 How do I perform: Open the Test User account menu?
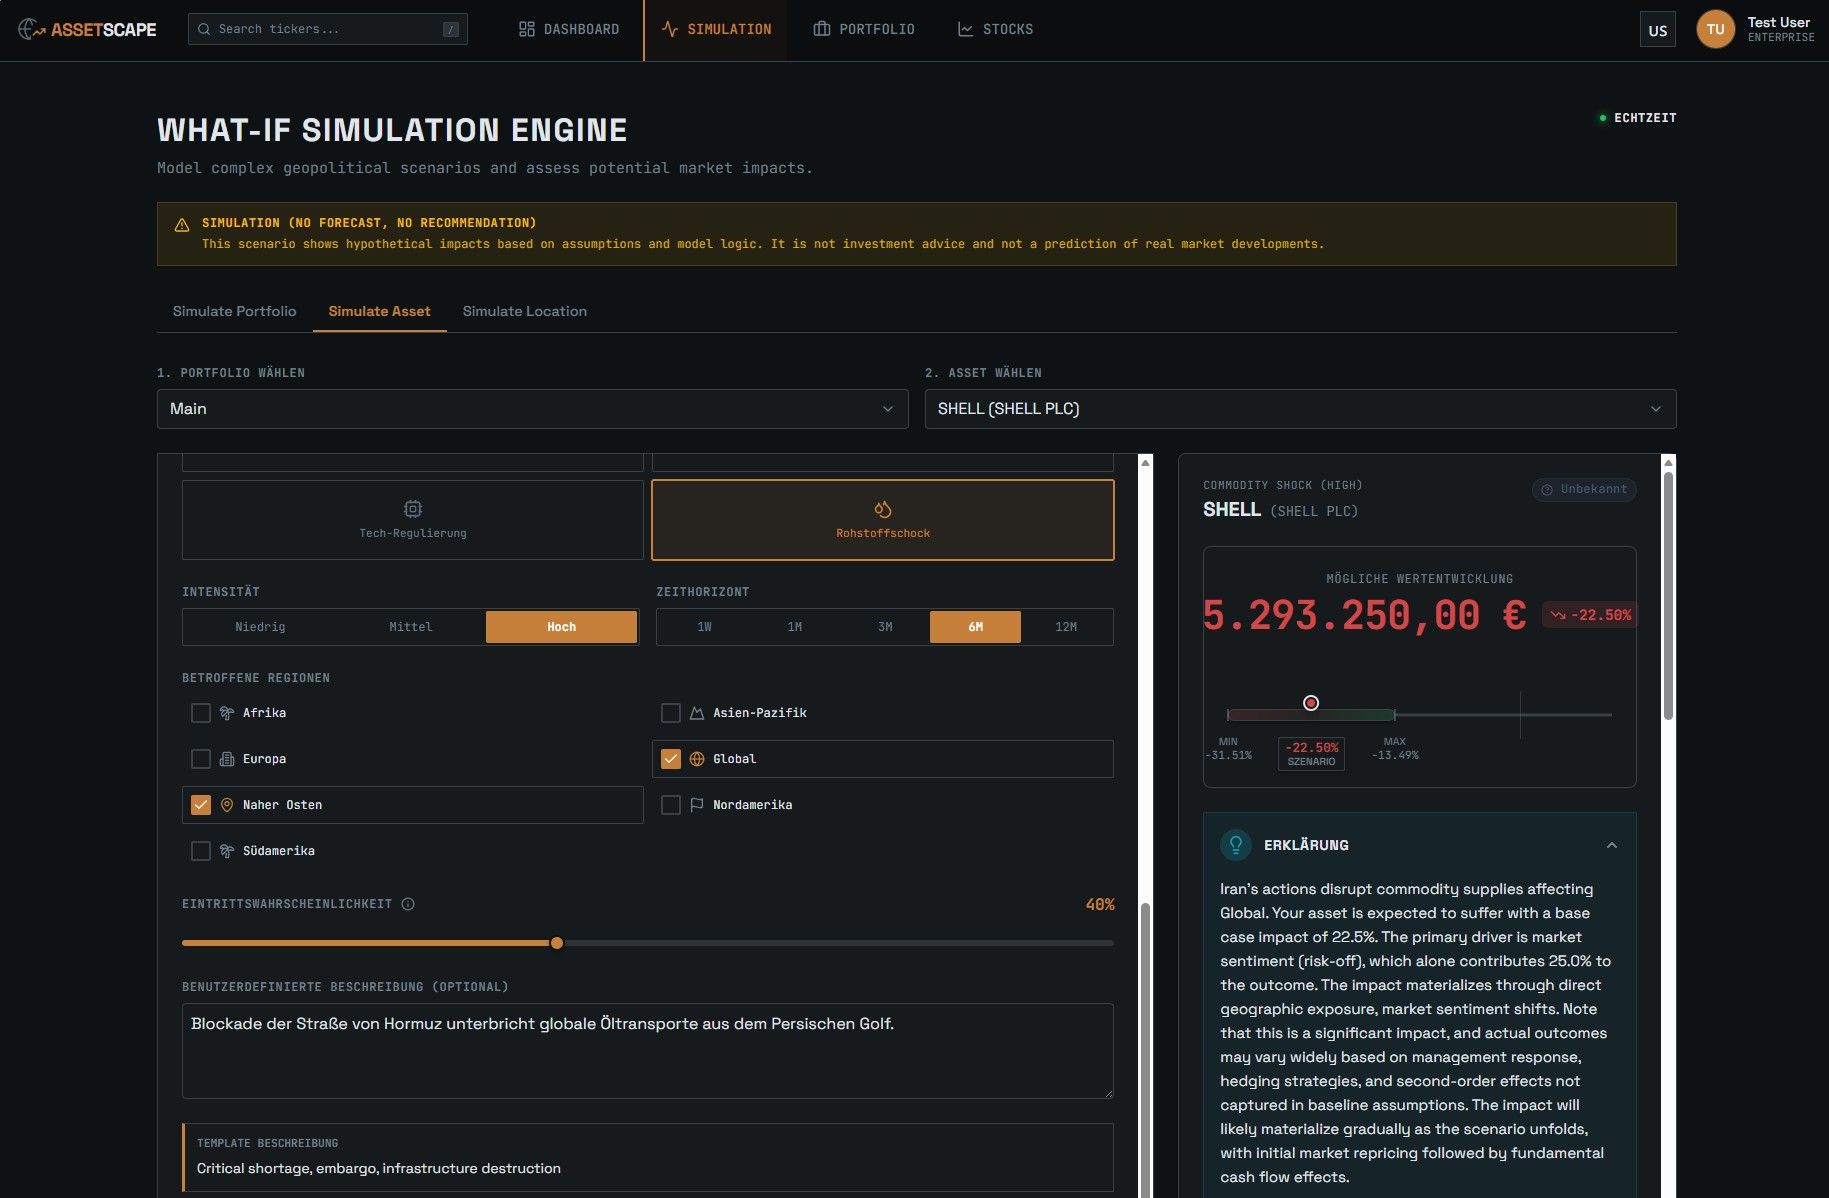(1757, 29)
